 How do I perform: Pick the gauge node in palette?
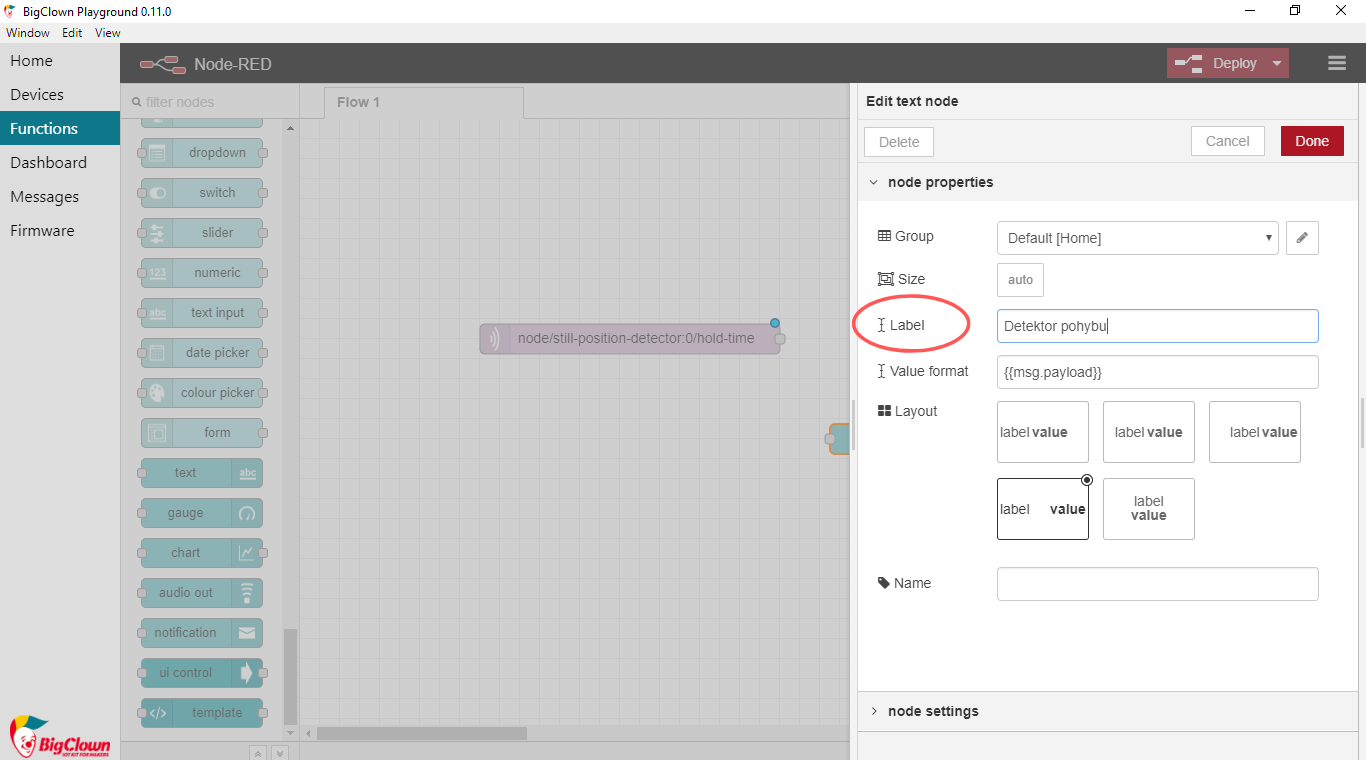tap(202, 513)
